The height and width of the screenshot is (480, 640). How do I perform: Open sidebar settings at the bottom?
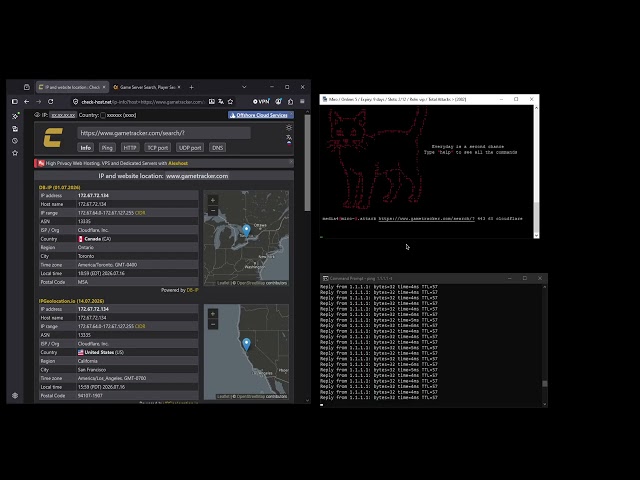15,396
